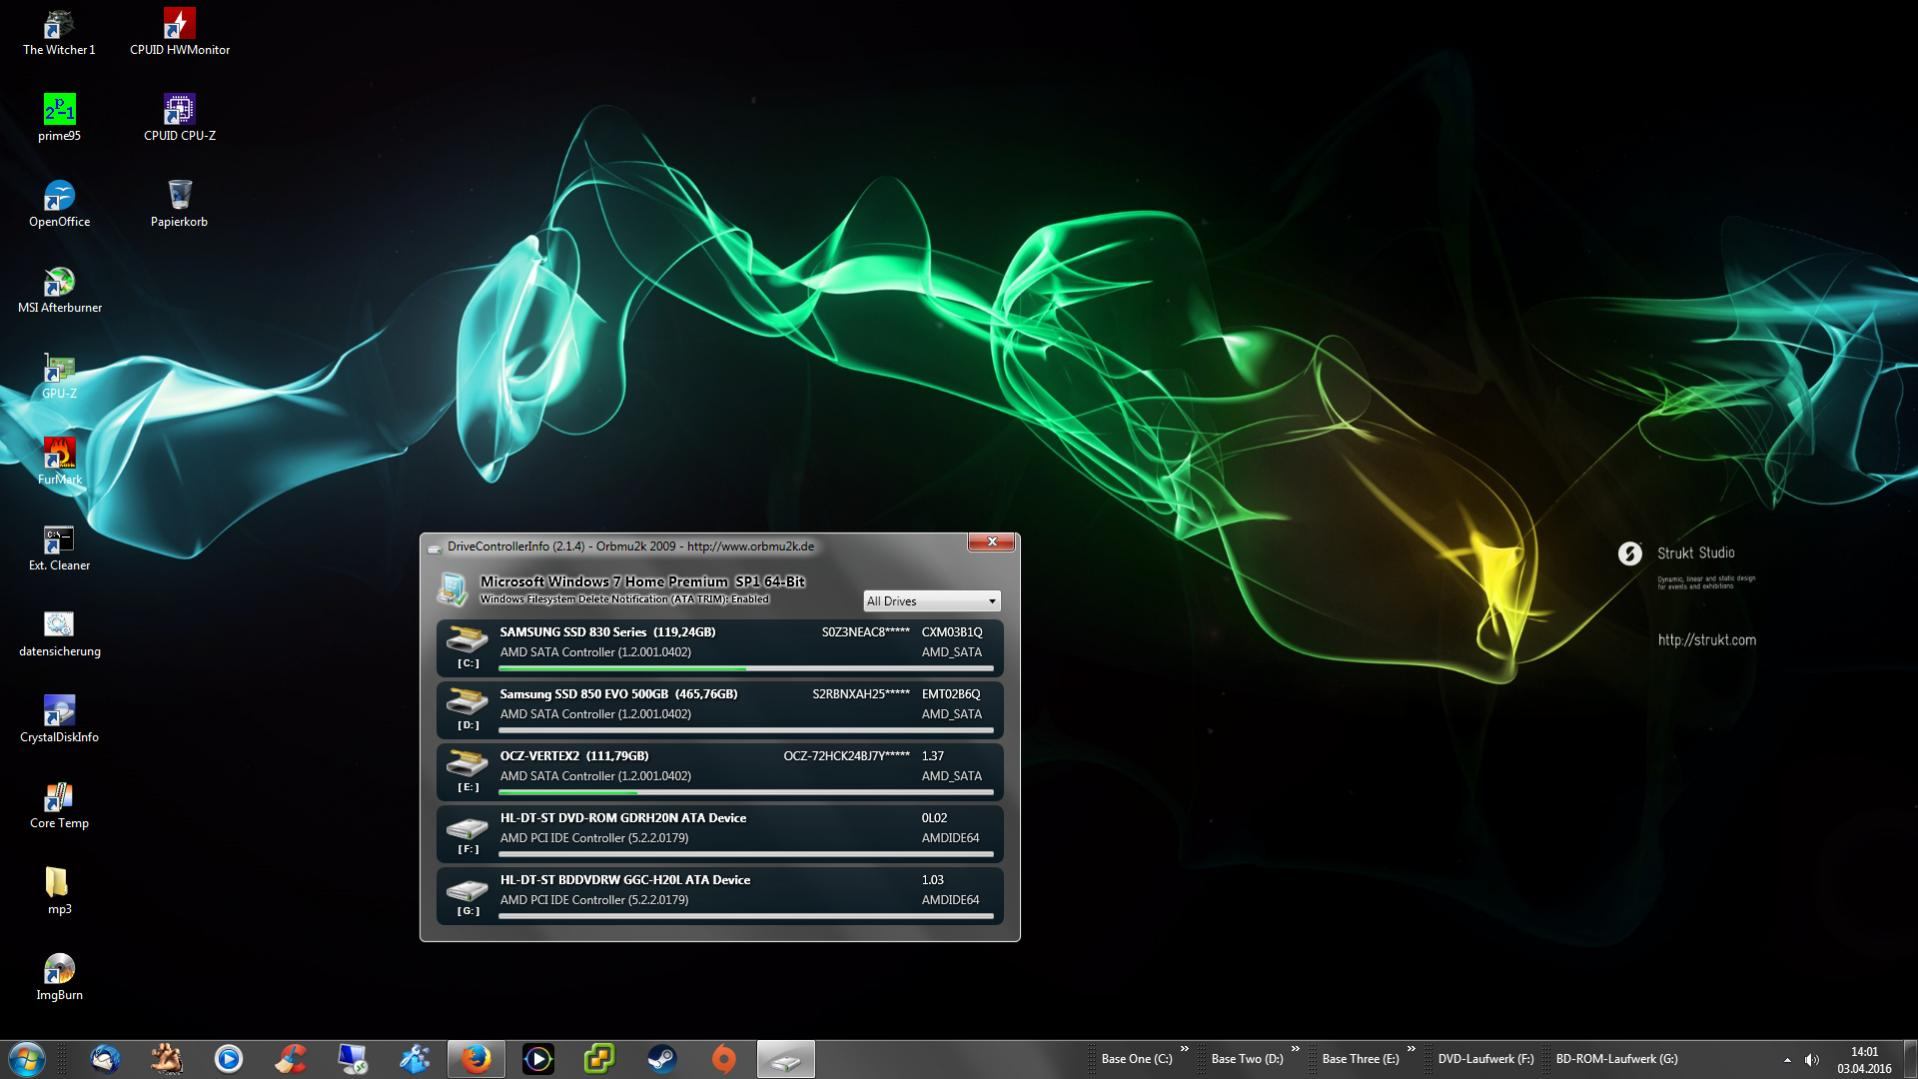This screenshot has height=1079, width=1918.
Task: Click the Show Desktop strip
Action: [x=1910, y=1060]
